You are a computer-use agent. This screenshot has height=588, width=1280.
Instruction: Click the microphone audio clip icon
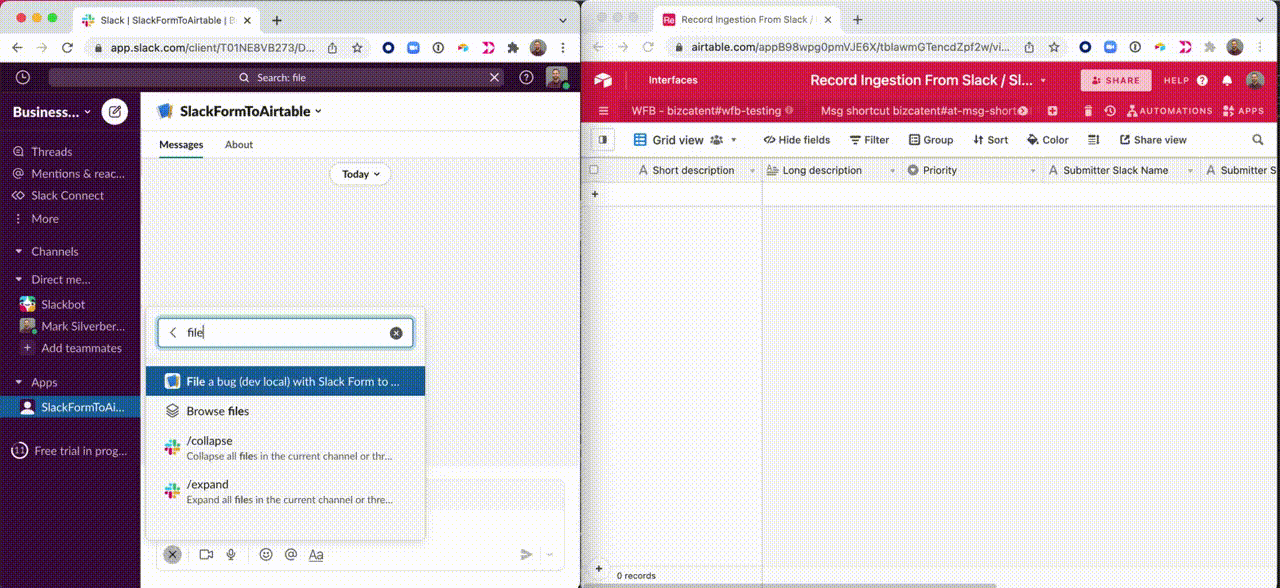point(231,554)
